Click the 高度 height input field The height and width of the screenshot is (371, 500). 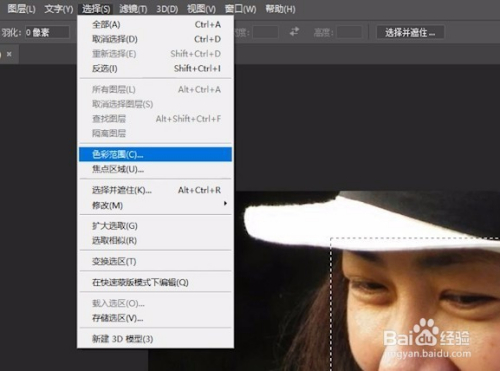tap(349, 33)
